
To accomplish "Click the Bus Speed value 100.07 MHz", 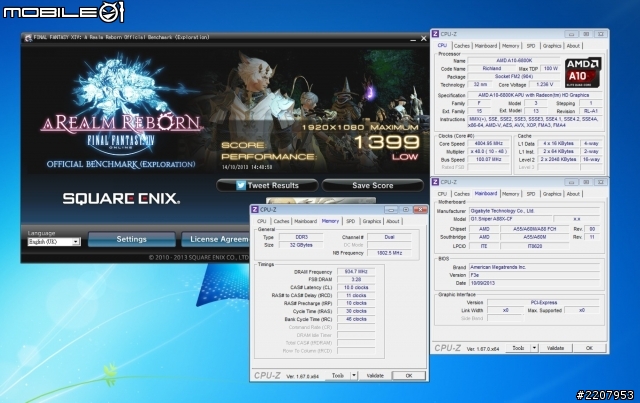I will point(489,159).
